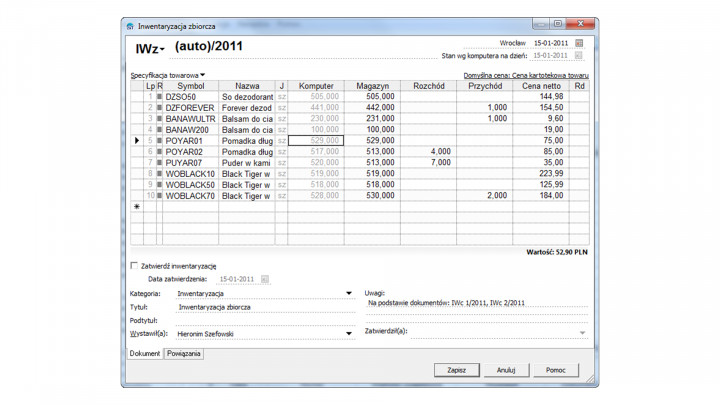Select the POYAR01 symbol cell
The width and height of the screenshot is (720, 405).
point(191,141)
